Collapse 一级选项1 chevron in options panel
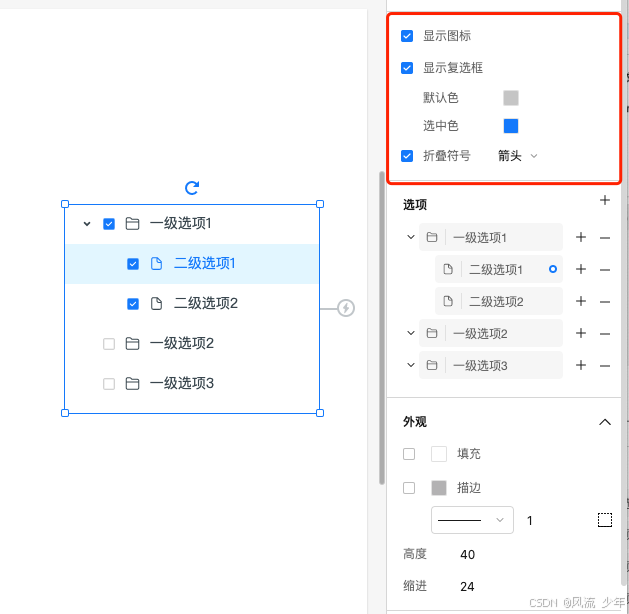The width and height of the screenshot is (629, 614). click(x=411, y=237)
